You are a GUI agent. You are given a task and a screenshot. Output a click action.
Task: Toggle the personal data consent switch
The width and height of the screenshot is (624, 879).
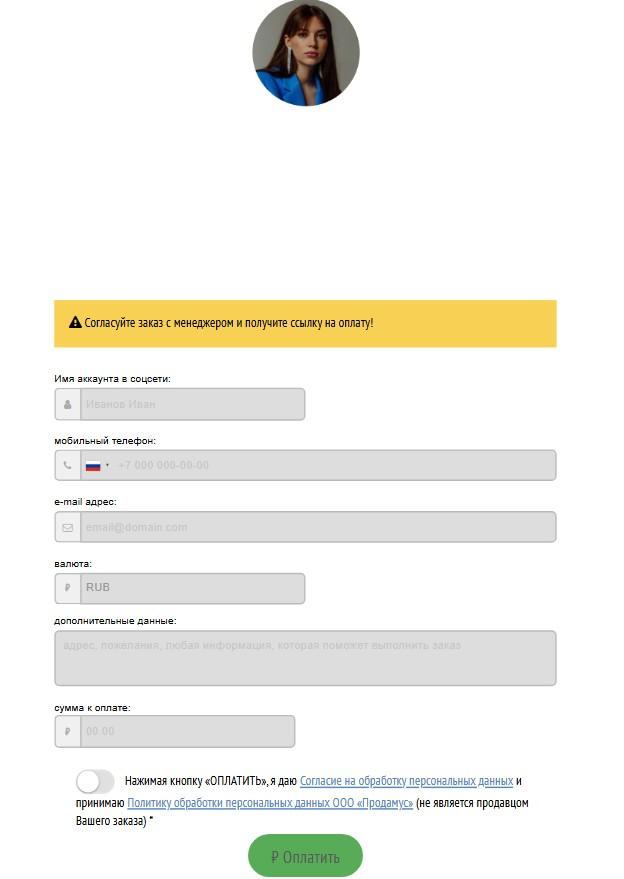tap(95, 782)
